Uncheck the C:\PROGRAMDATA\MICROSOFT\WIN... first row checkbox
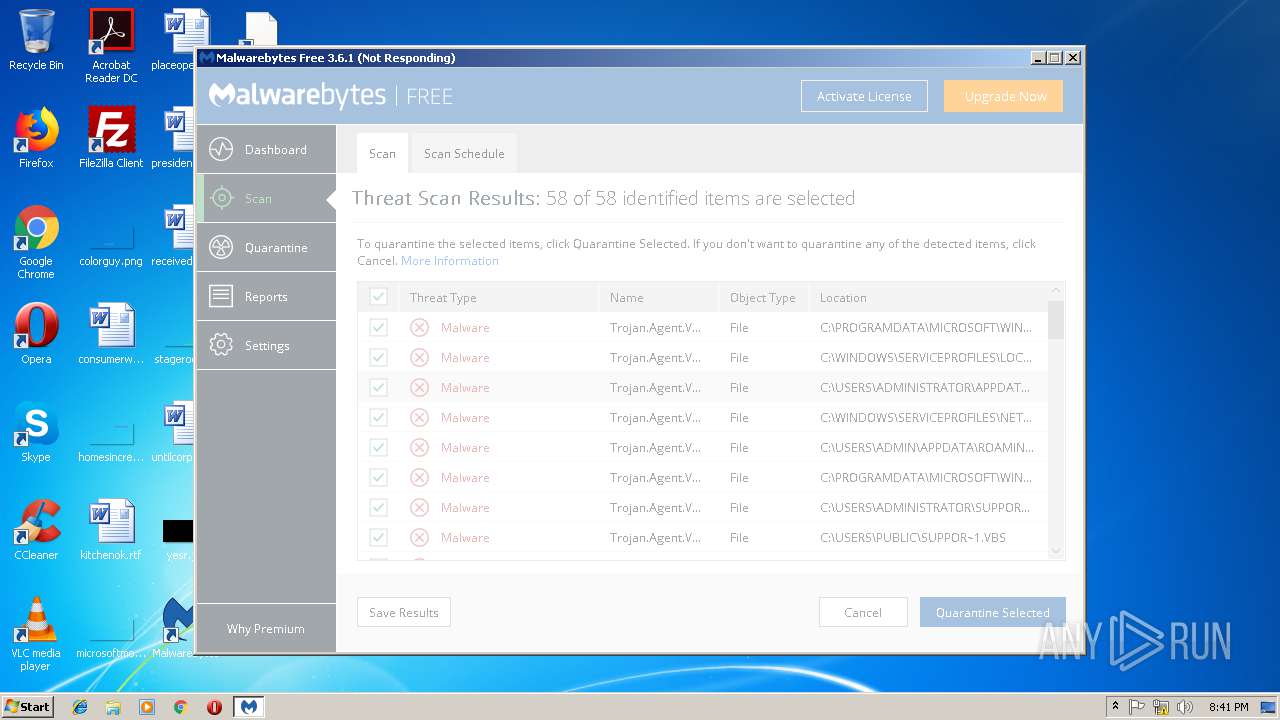The height and width of the screenshot is (720, 1280). pos(378,327)
